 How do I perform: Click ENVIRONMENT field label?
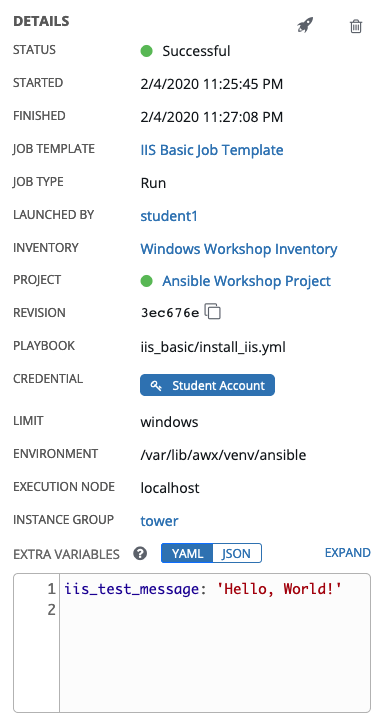(x=56, y=453)
